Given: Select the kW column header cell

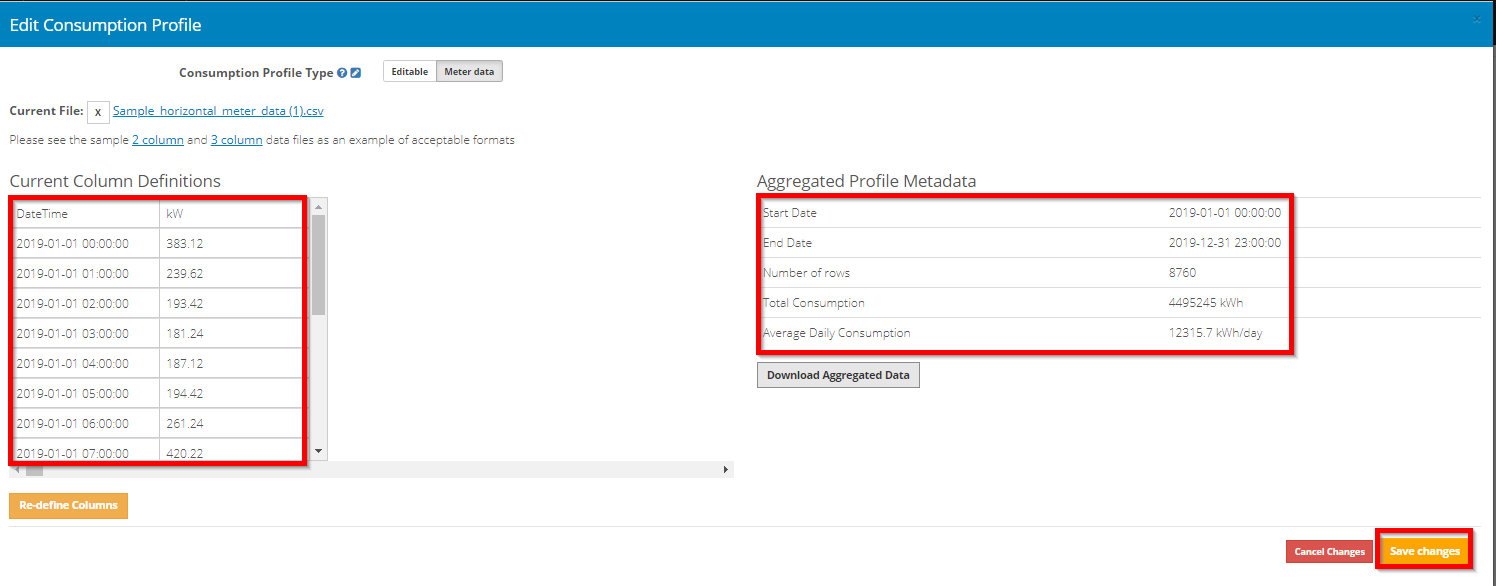Looking at the screenshot, I should [x=231, y=213].
